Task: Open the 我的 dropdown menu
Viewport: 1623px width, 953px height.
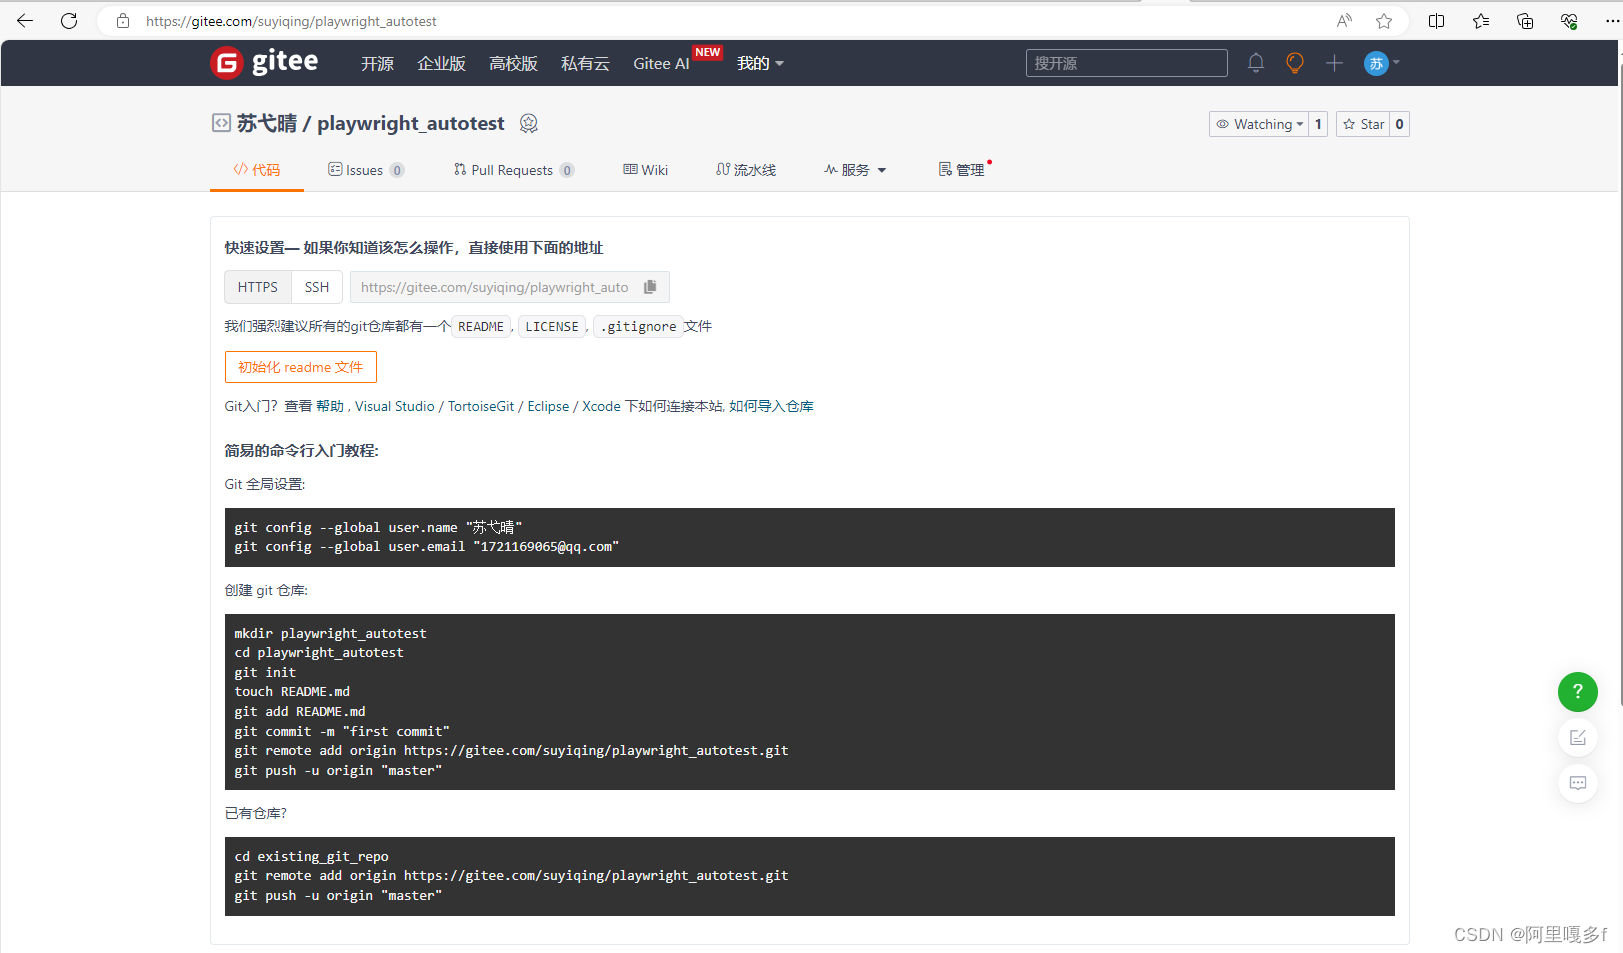Action: click(760, 63)
